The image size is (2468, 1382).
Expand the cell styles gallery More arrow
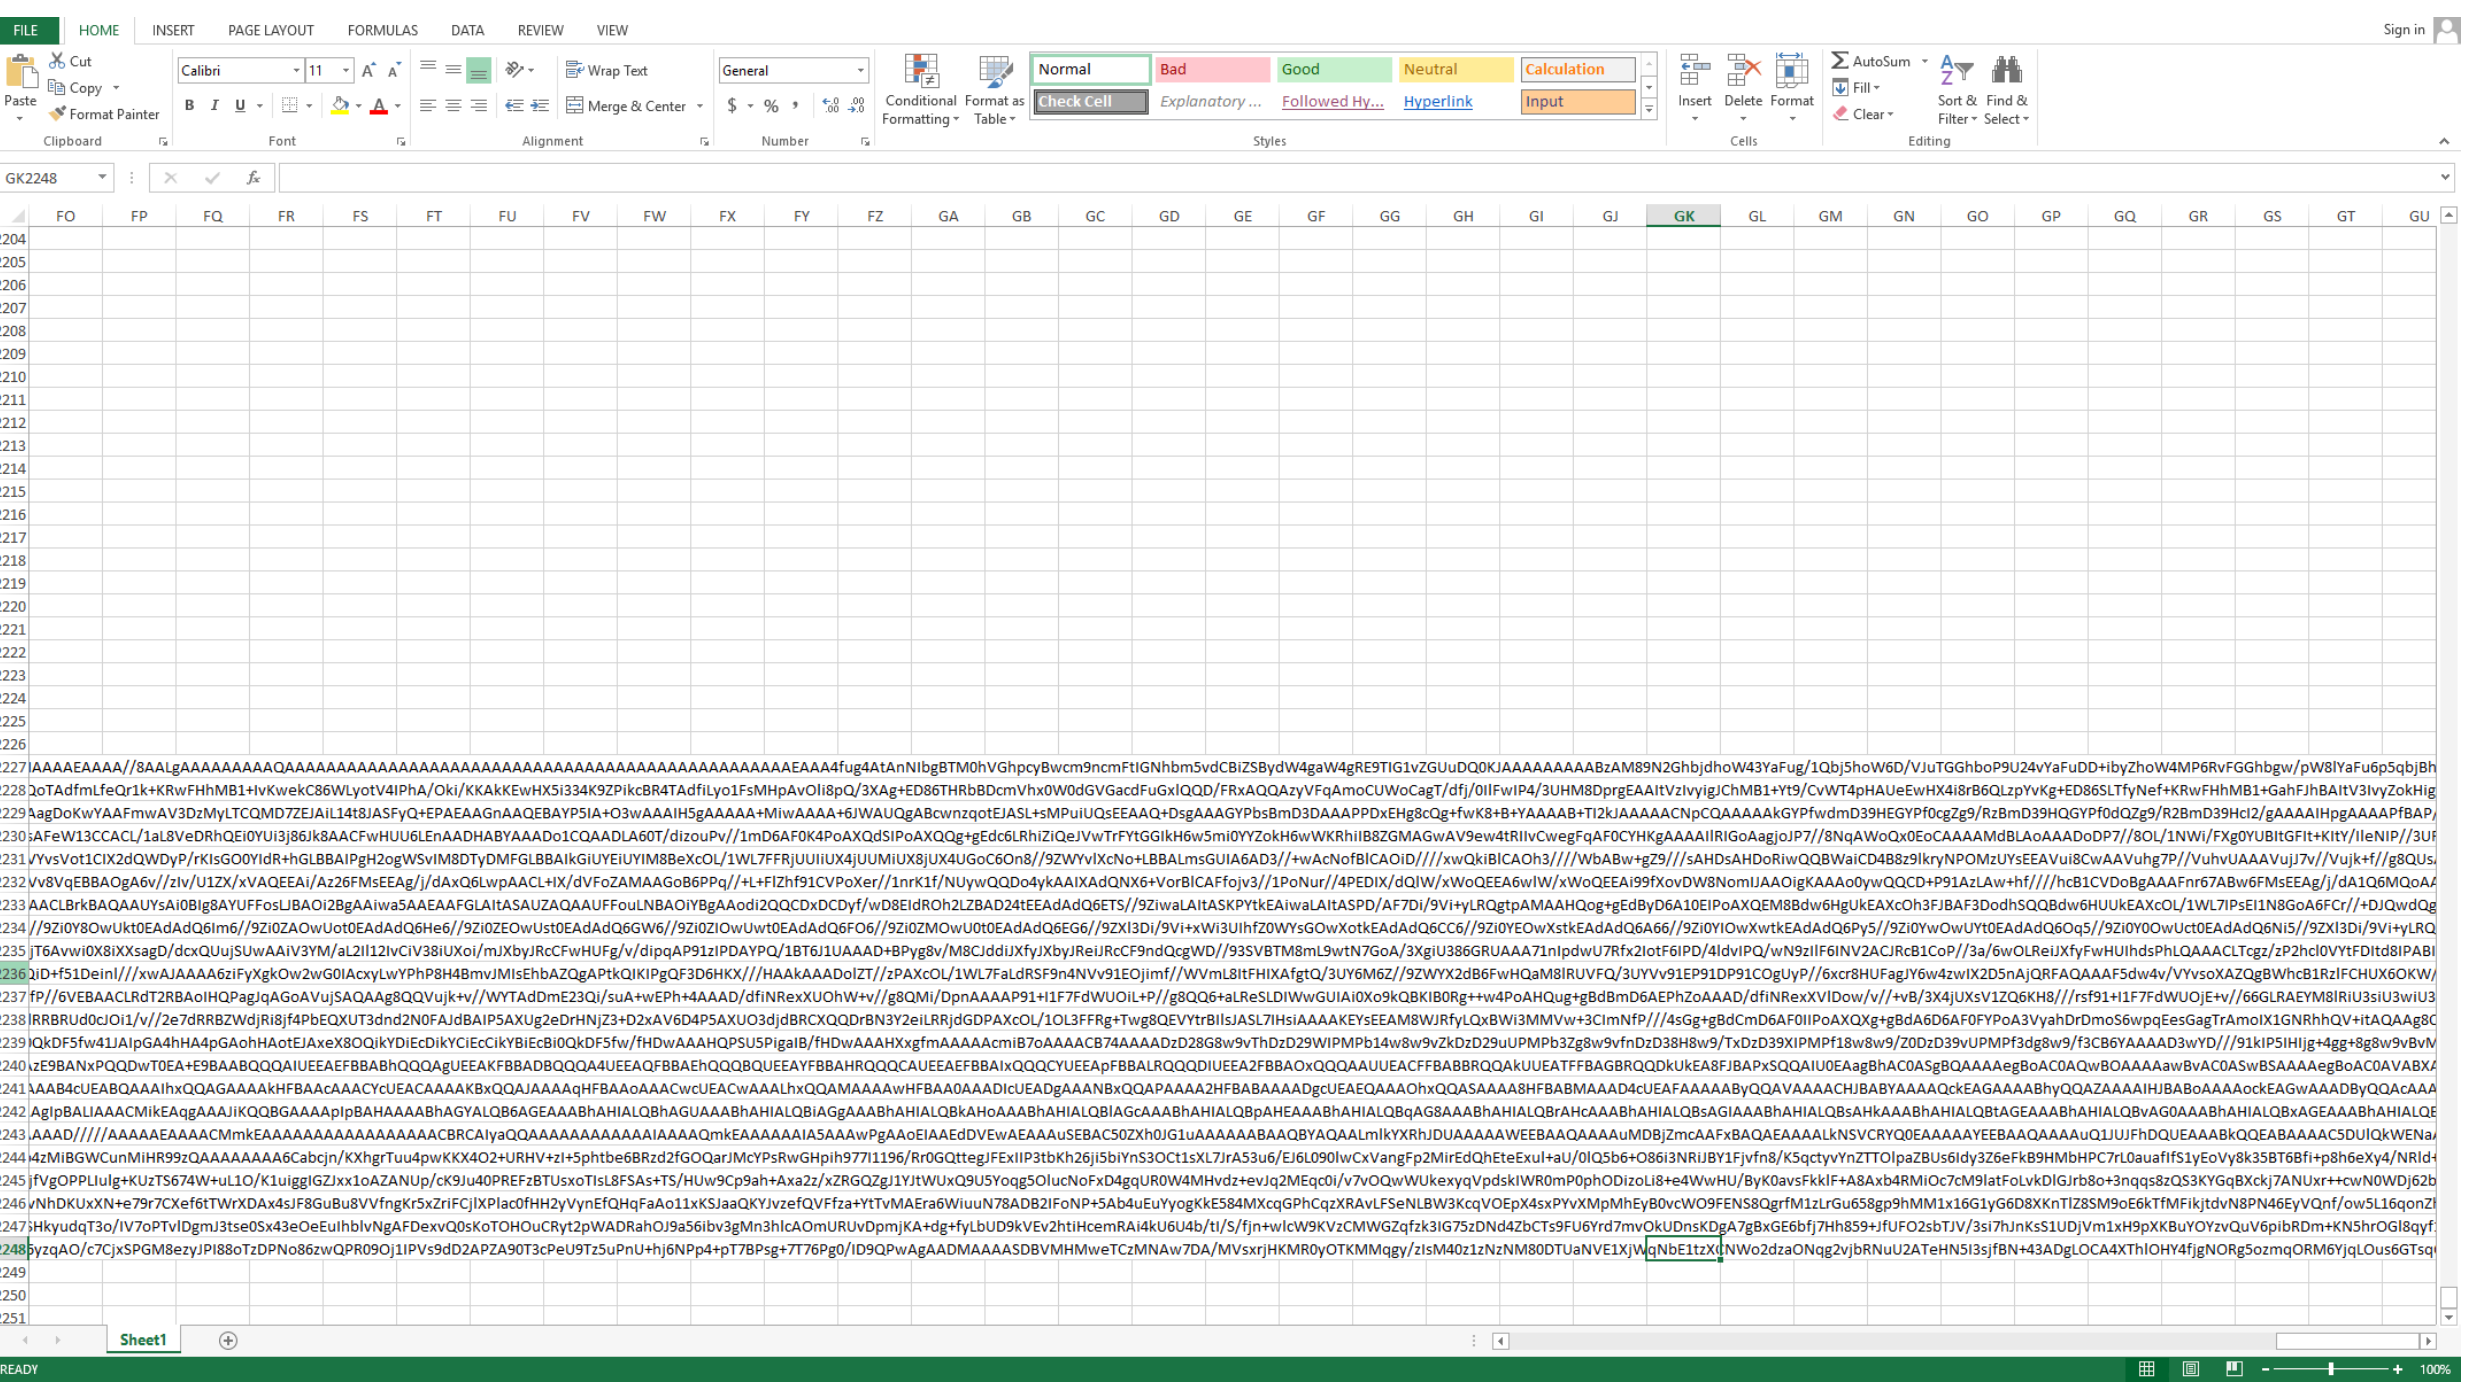coord(1649,108)
